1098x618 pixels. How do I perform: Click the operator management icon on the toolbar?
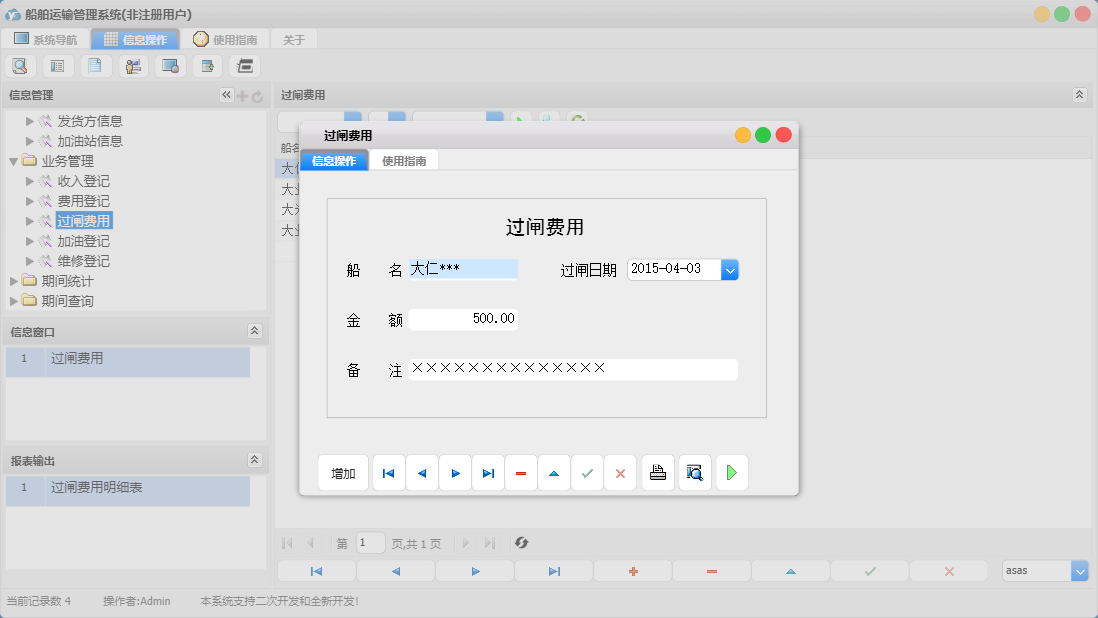[133, 65]
